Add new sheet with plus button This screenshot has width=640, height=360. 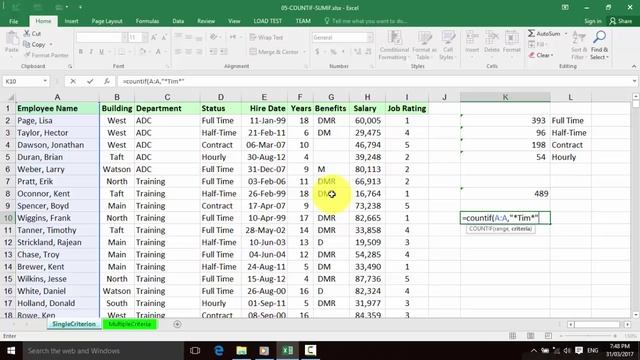[x=177, y=324]
